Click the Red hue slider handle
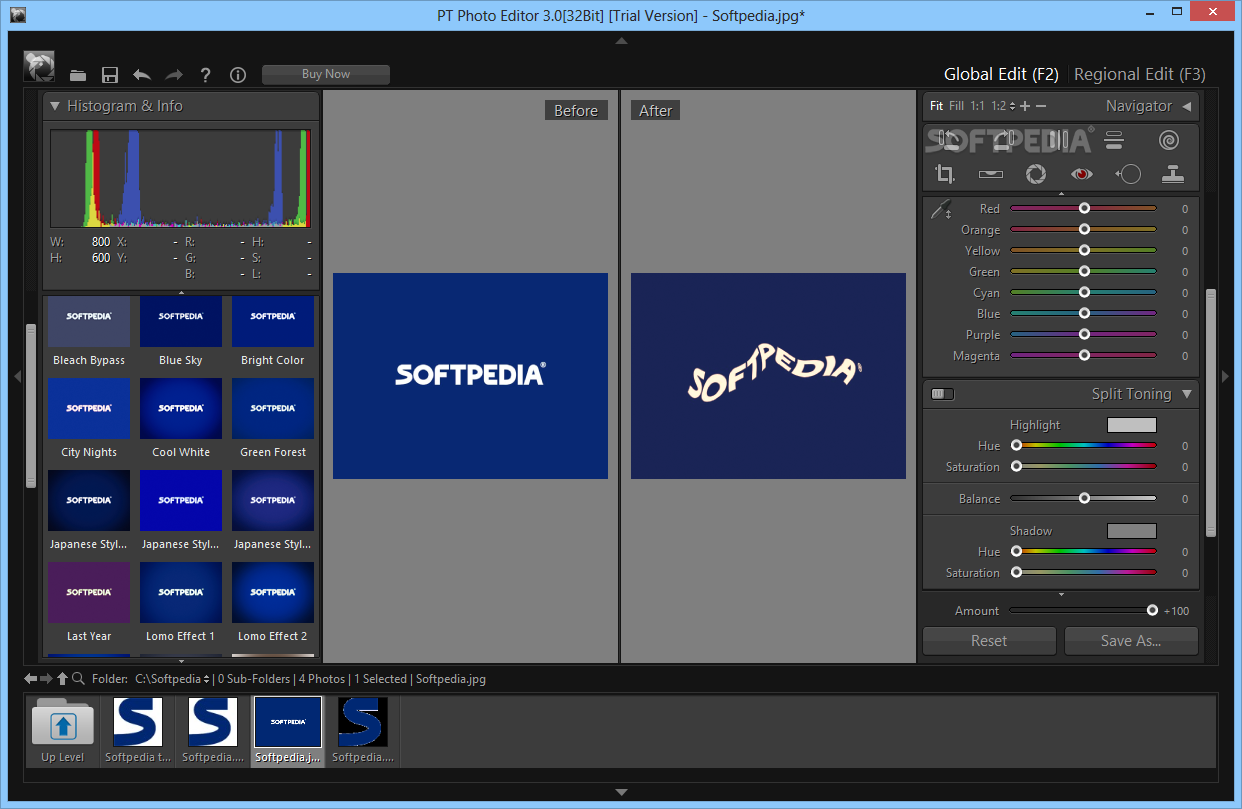Screen dimensions: 1242x809 (1084, 208)
